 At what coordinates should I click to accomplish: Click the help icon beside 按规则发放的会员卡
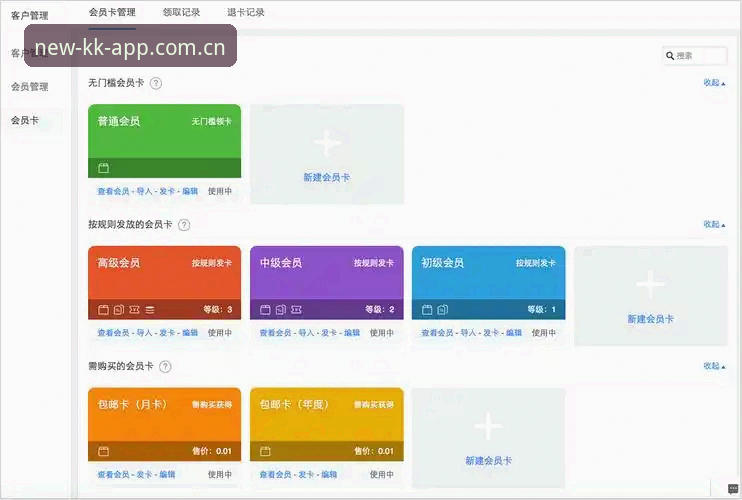tap(184, 225)
